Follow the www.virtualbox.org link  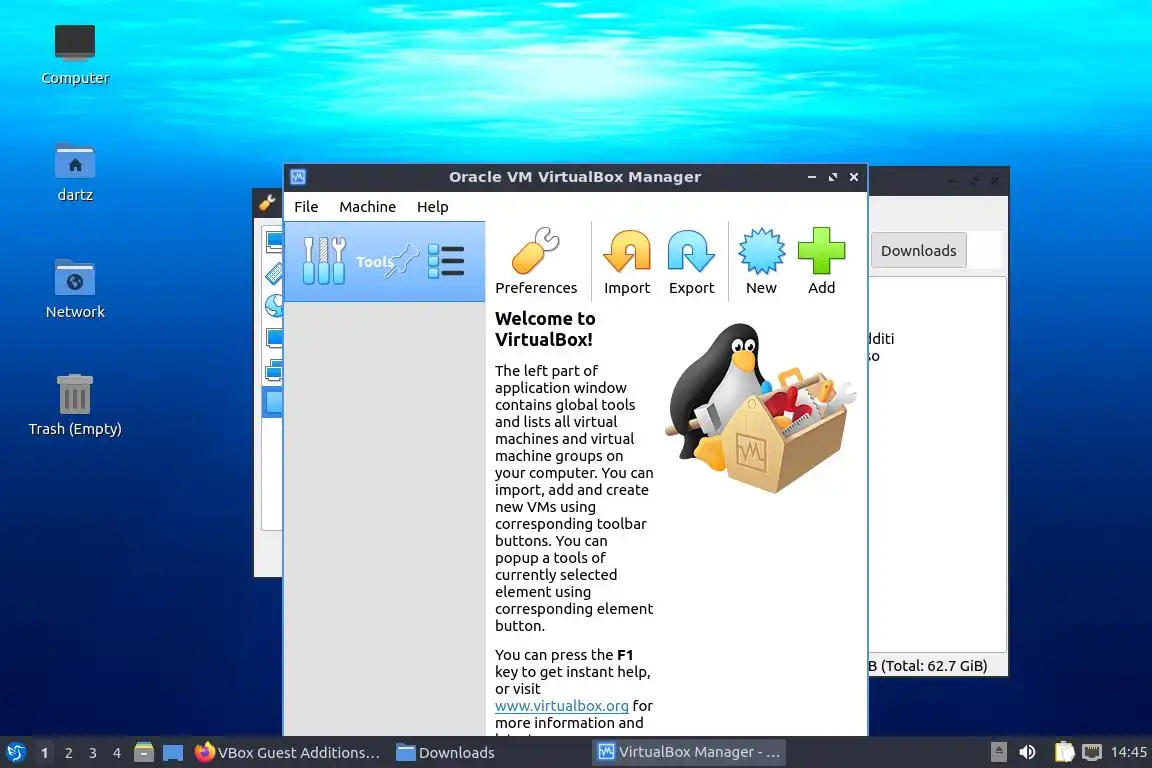pos(561,706)
